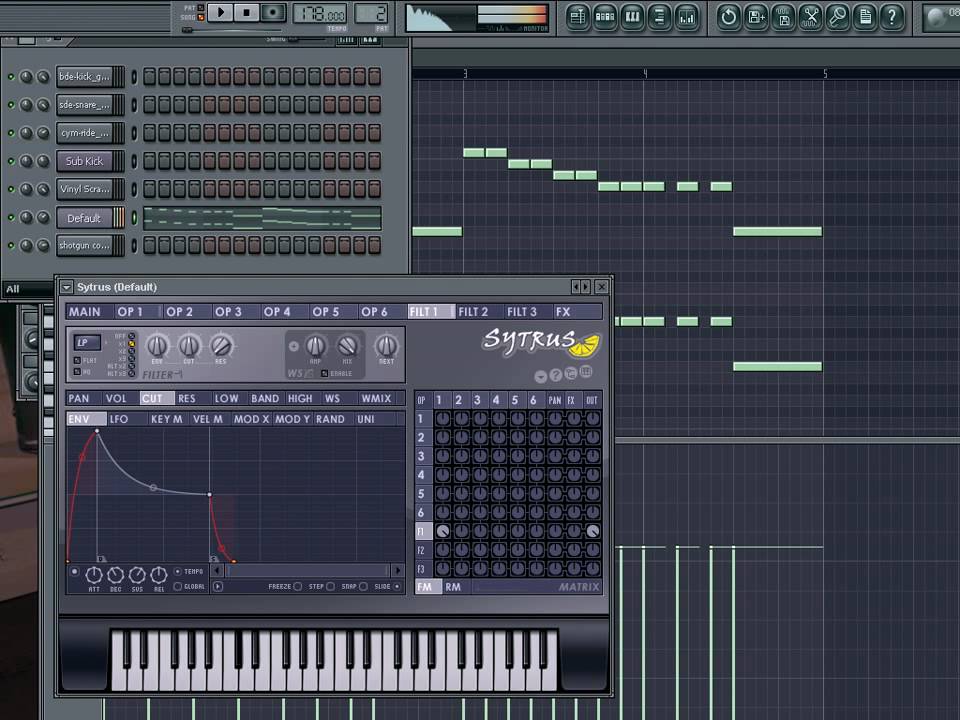Image resolution: width=960 pixels, height=720 pixels.
Task: Click the filter RES knob
Action: tap(221, 346)
